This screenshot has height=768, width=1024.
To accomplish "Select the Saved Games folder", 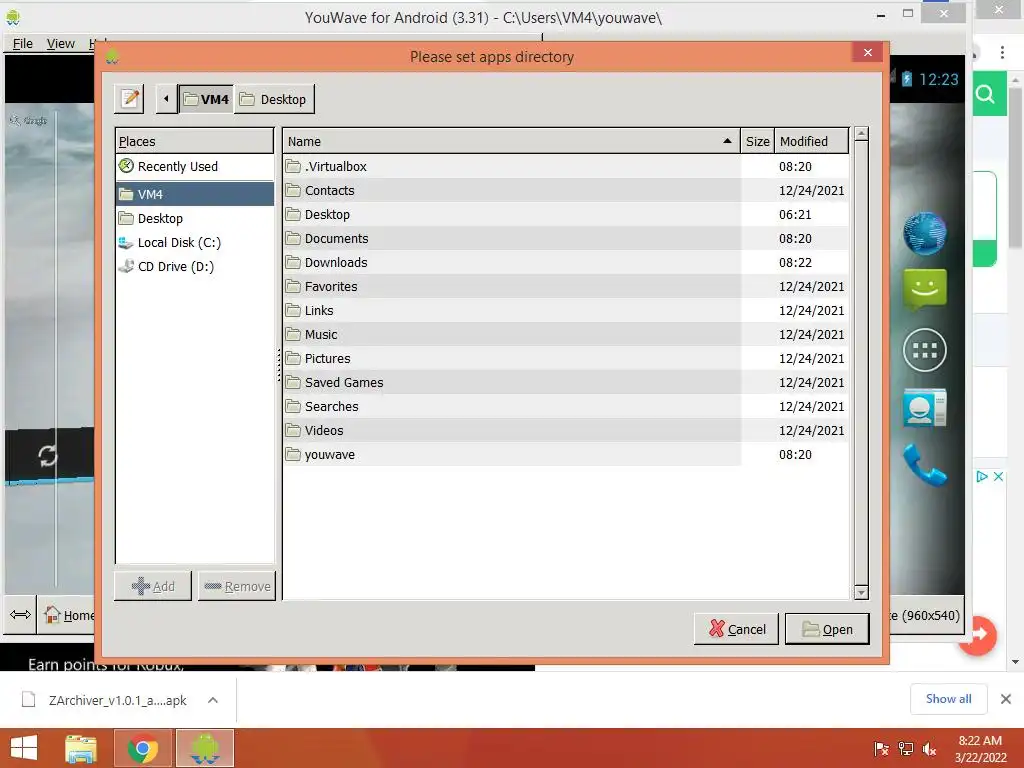I will point(566,383).
